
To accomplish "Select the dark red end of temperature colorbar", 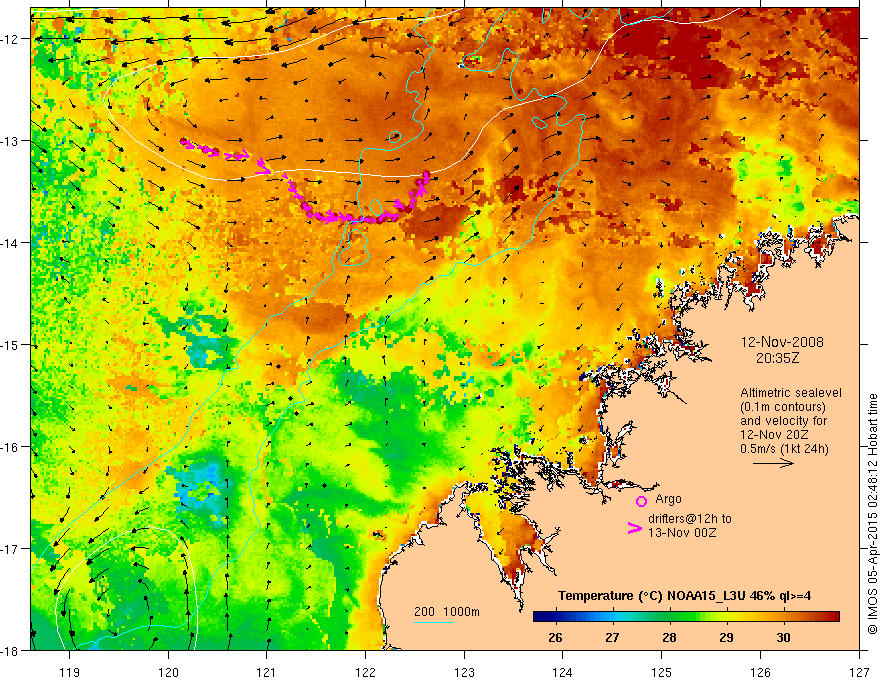I will pyautogui.click(x=833, y=617).
